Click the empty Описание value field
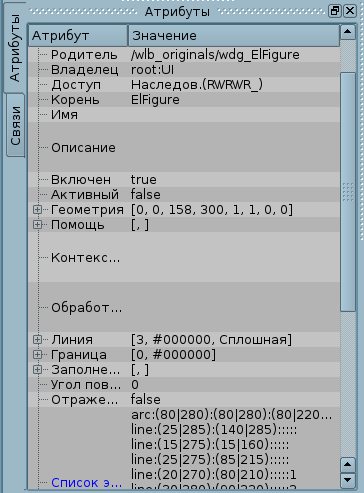Screen dimensions: 364x493 tap(234, 147)
